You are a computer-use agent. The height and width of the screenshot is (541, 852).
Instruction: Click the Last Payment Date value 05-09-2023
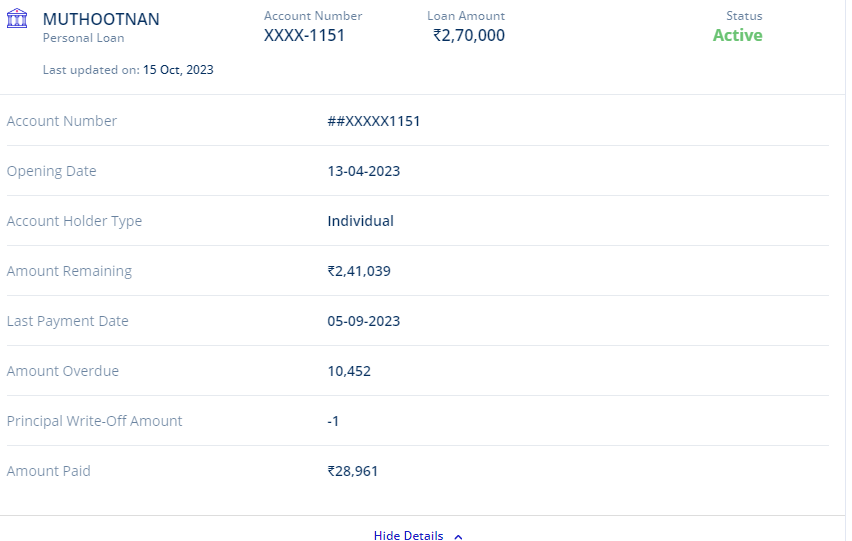363,321
